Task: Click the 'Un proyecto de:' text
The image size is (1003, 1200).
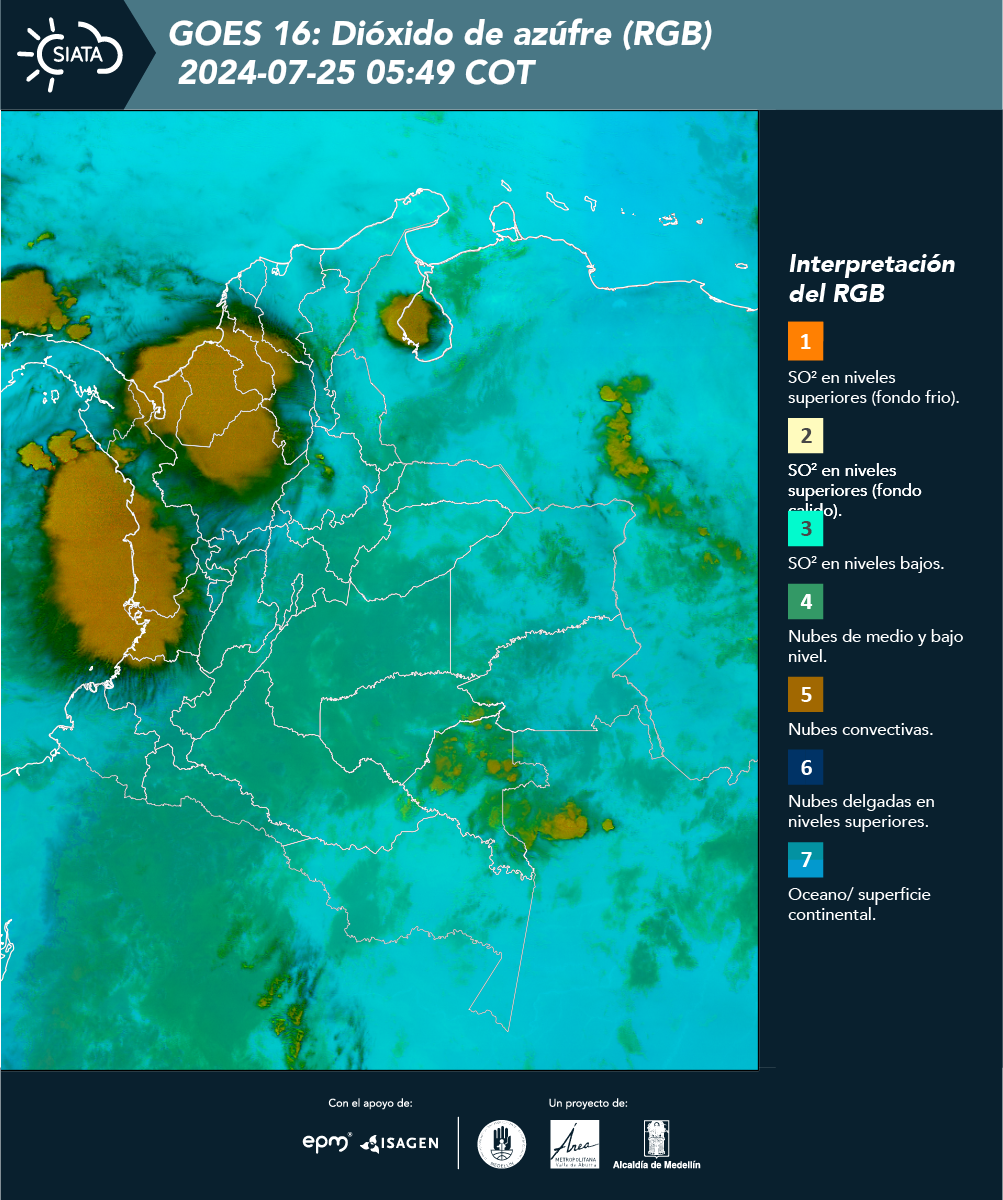Action: click(588, 1103)
